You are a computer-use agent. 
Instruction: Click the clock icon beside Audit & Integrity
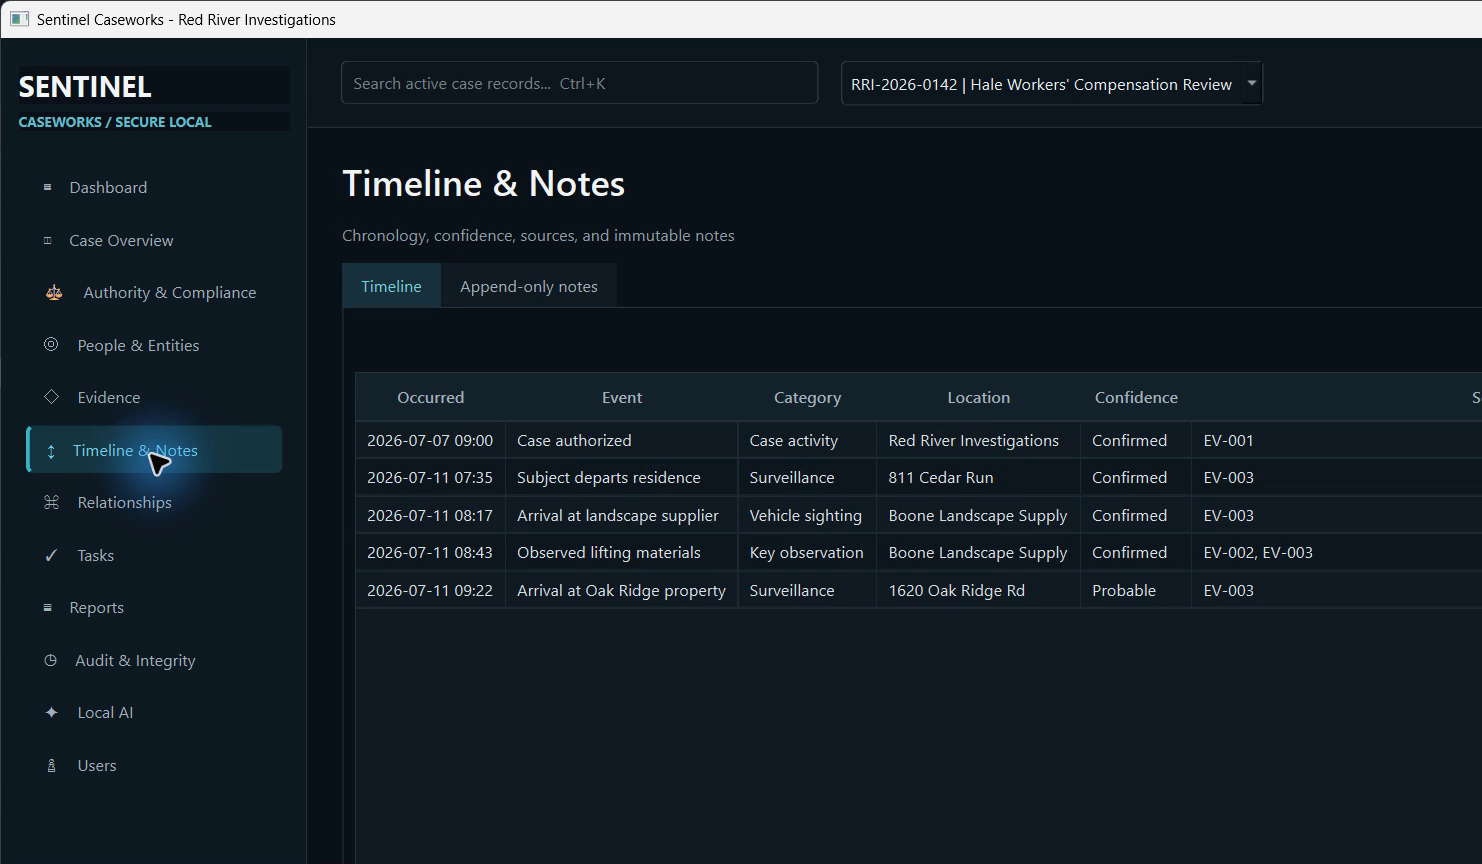coord(50,660)
